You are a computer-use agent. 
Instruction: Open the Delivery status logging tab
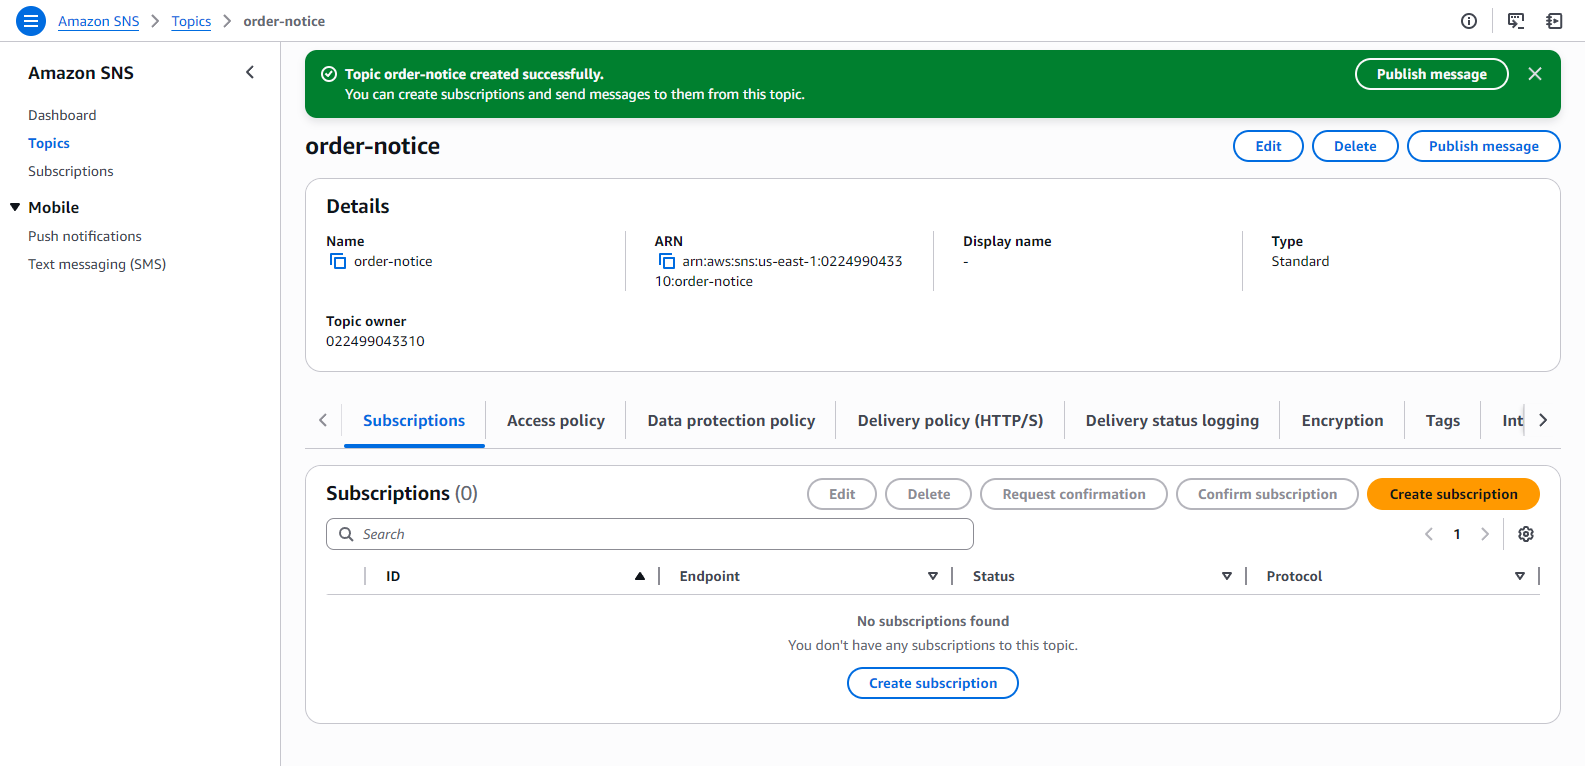pos(1172,421)
